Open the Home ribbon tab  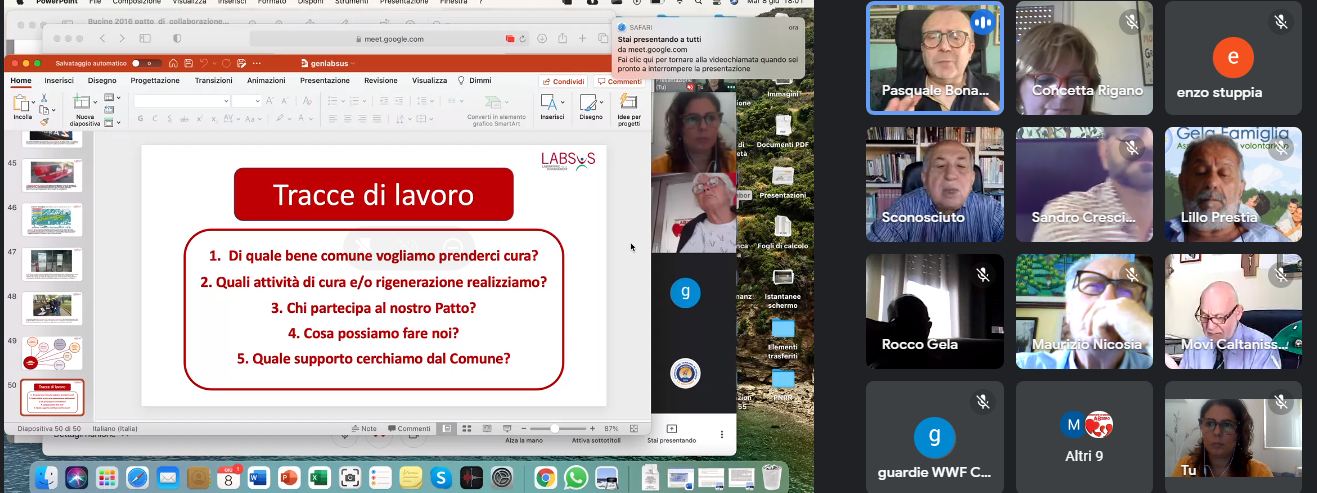point(20,81)
